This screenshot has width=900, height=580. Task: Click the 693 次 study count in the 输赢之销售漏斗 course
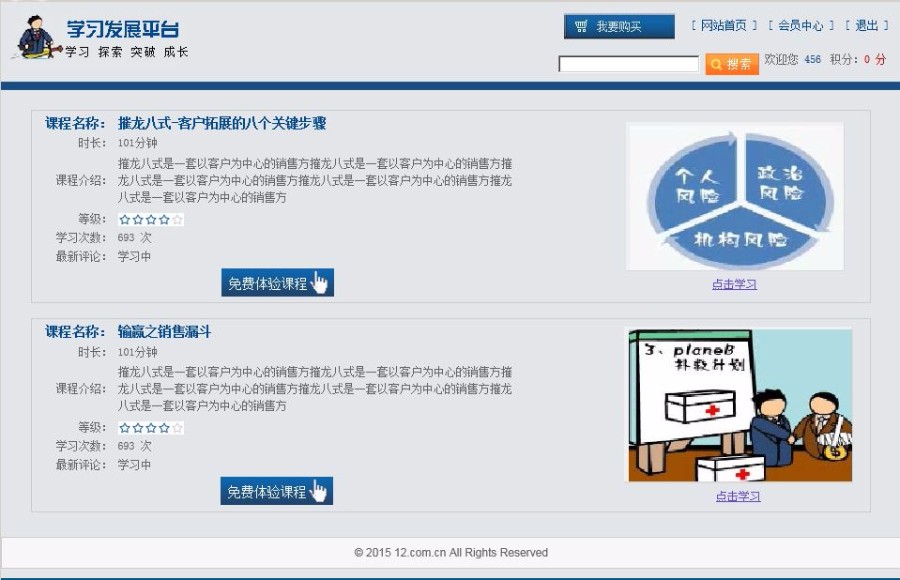134,446
